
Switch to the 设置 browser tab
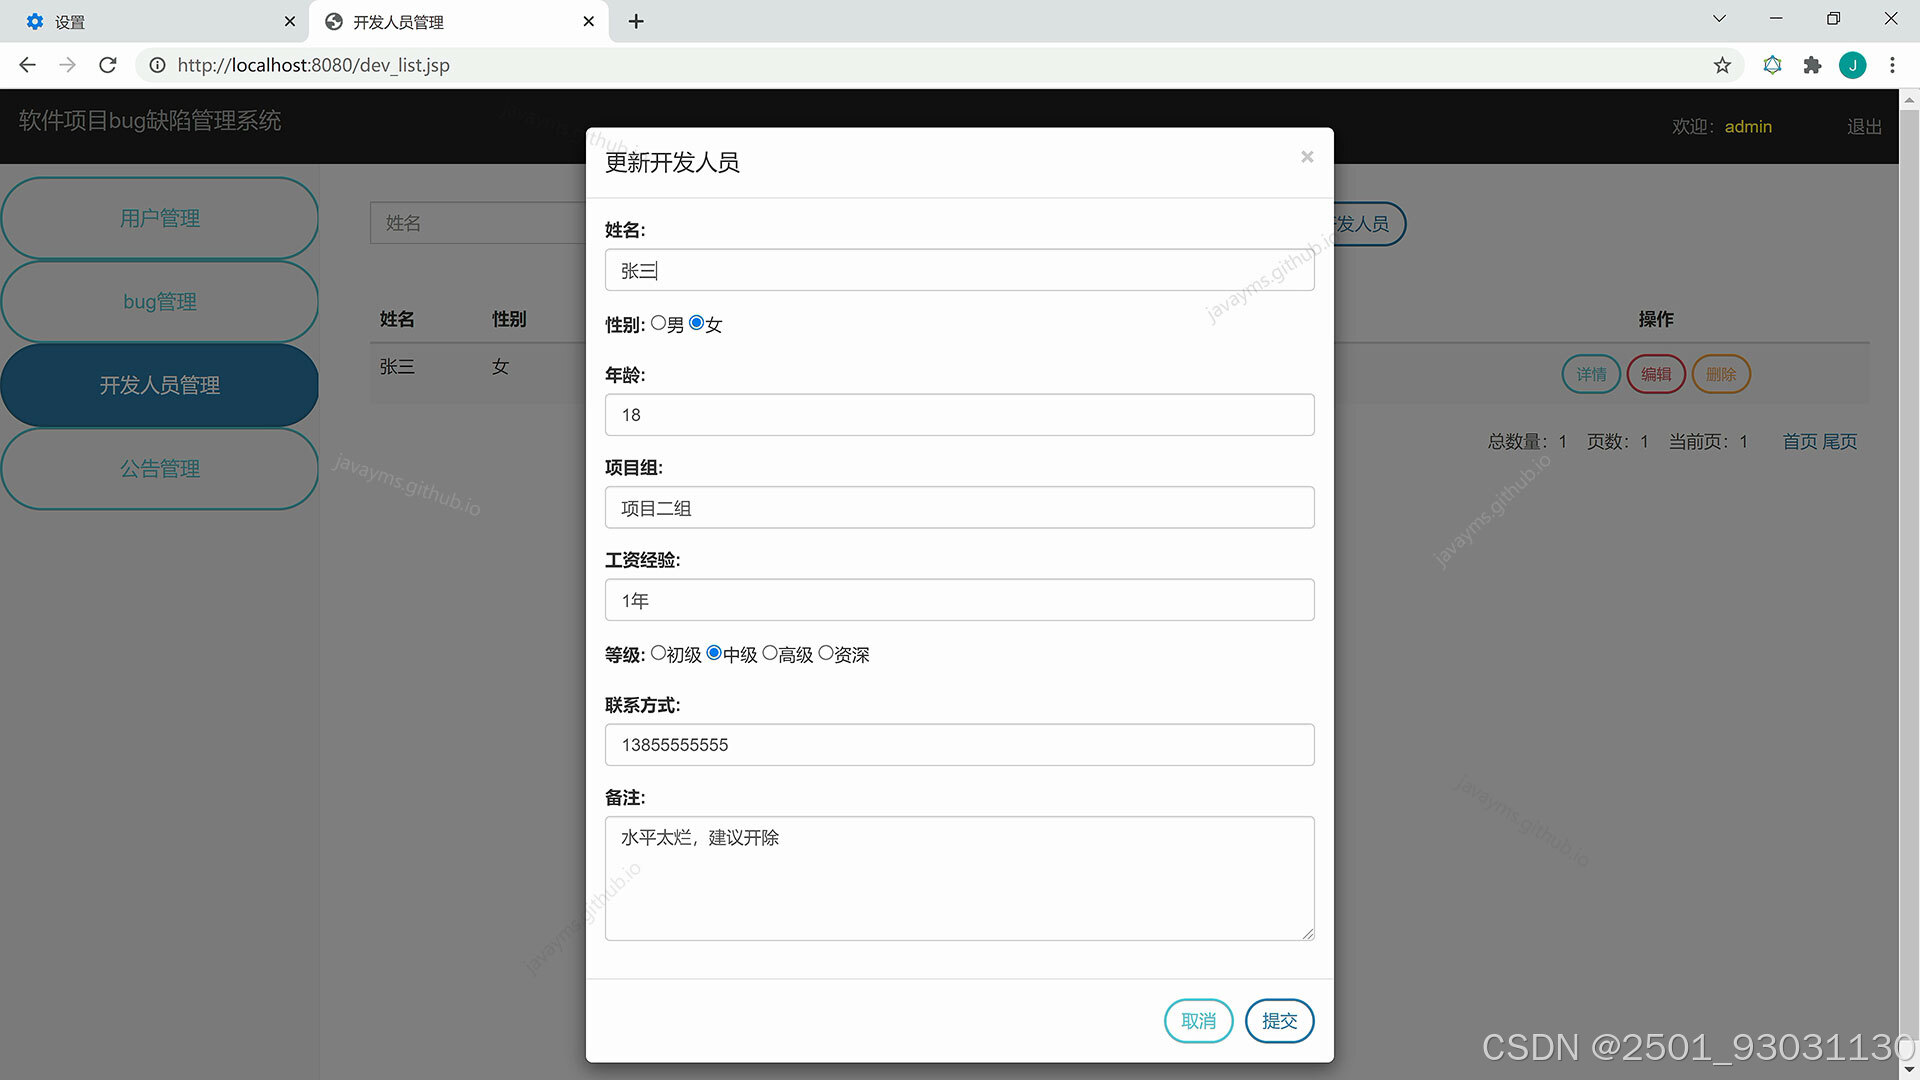[x=155, y=21]
